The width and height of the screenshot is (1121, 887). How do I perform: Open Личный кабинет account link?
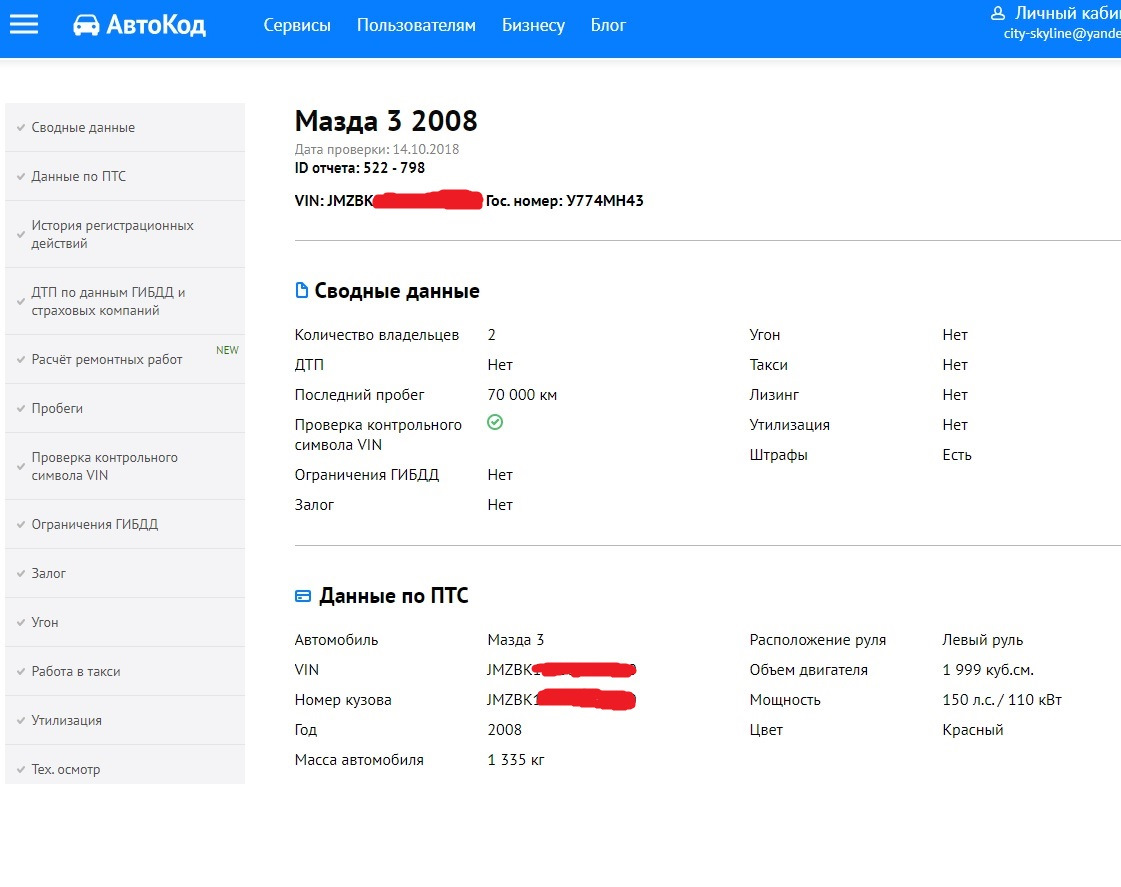(1066, 13)
